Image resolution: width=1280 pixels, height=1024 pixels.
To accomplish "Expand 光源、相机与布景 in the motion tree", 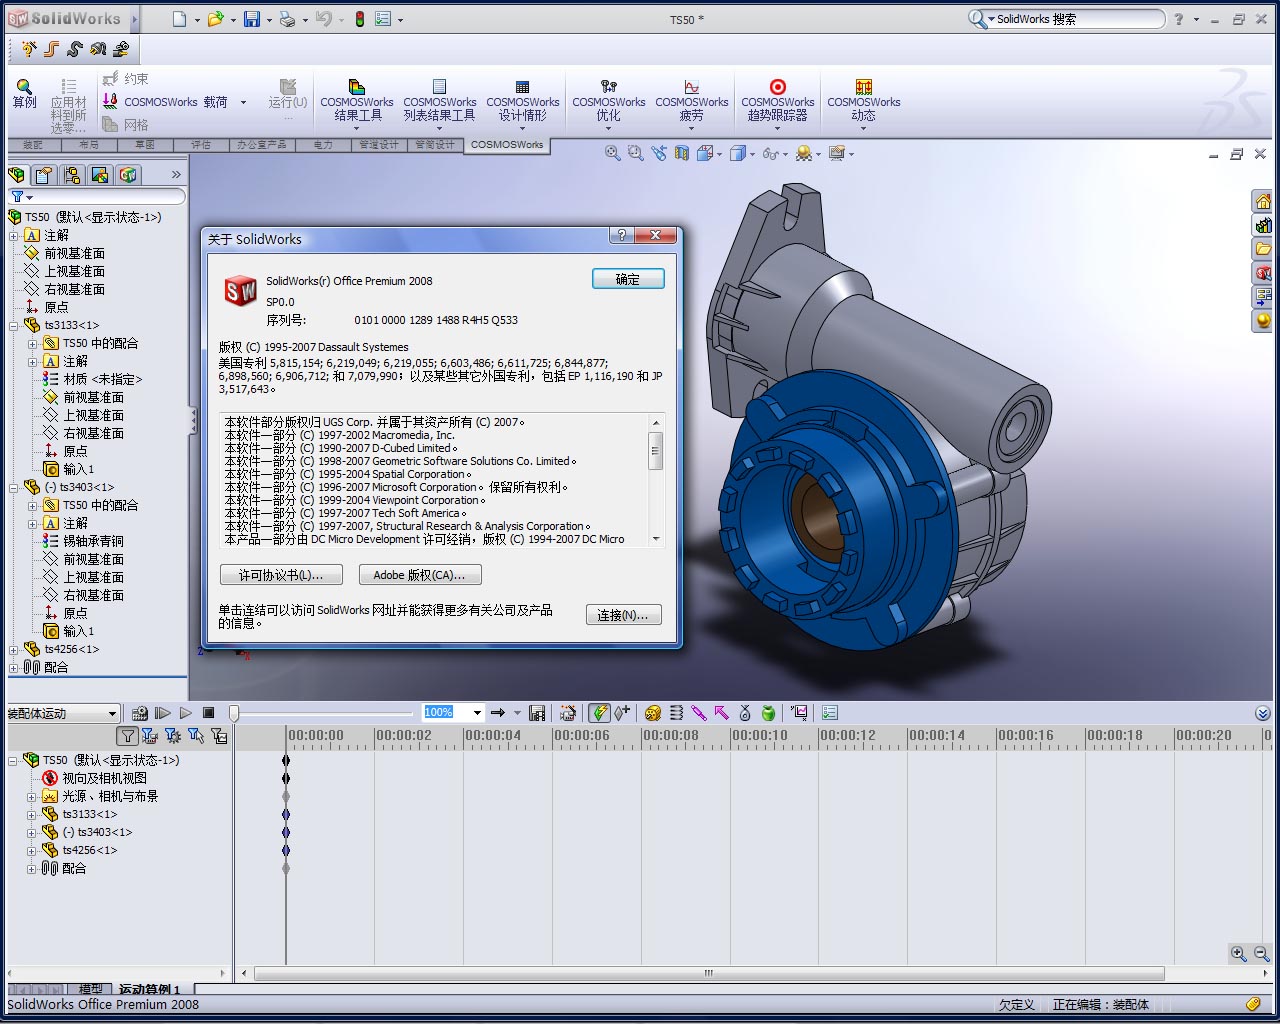I will click(x=32, y=797).
